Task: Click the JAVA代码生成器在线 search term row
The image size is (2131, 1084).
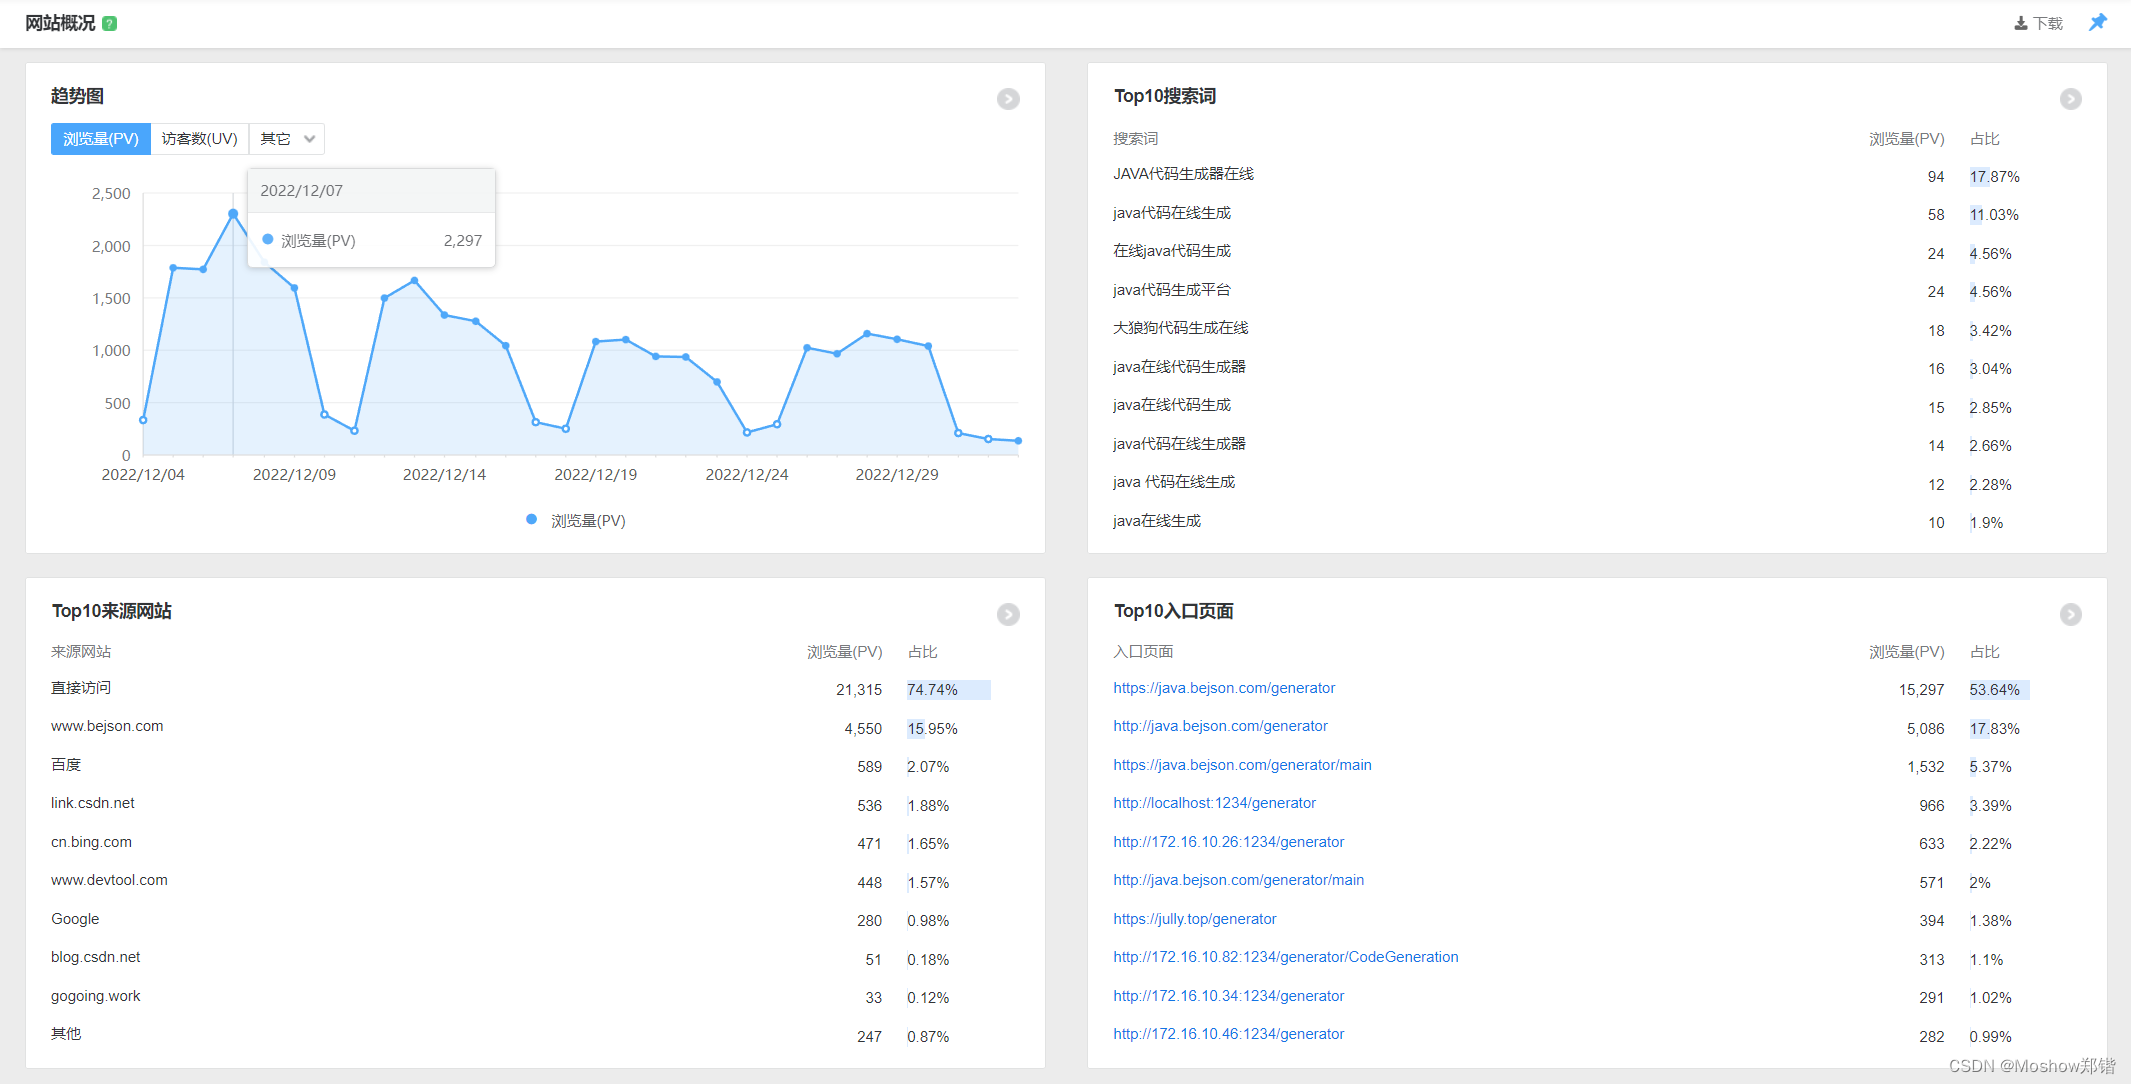Action: [x=1183, y=174]
